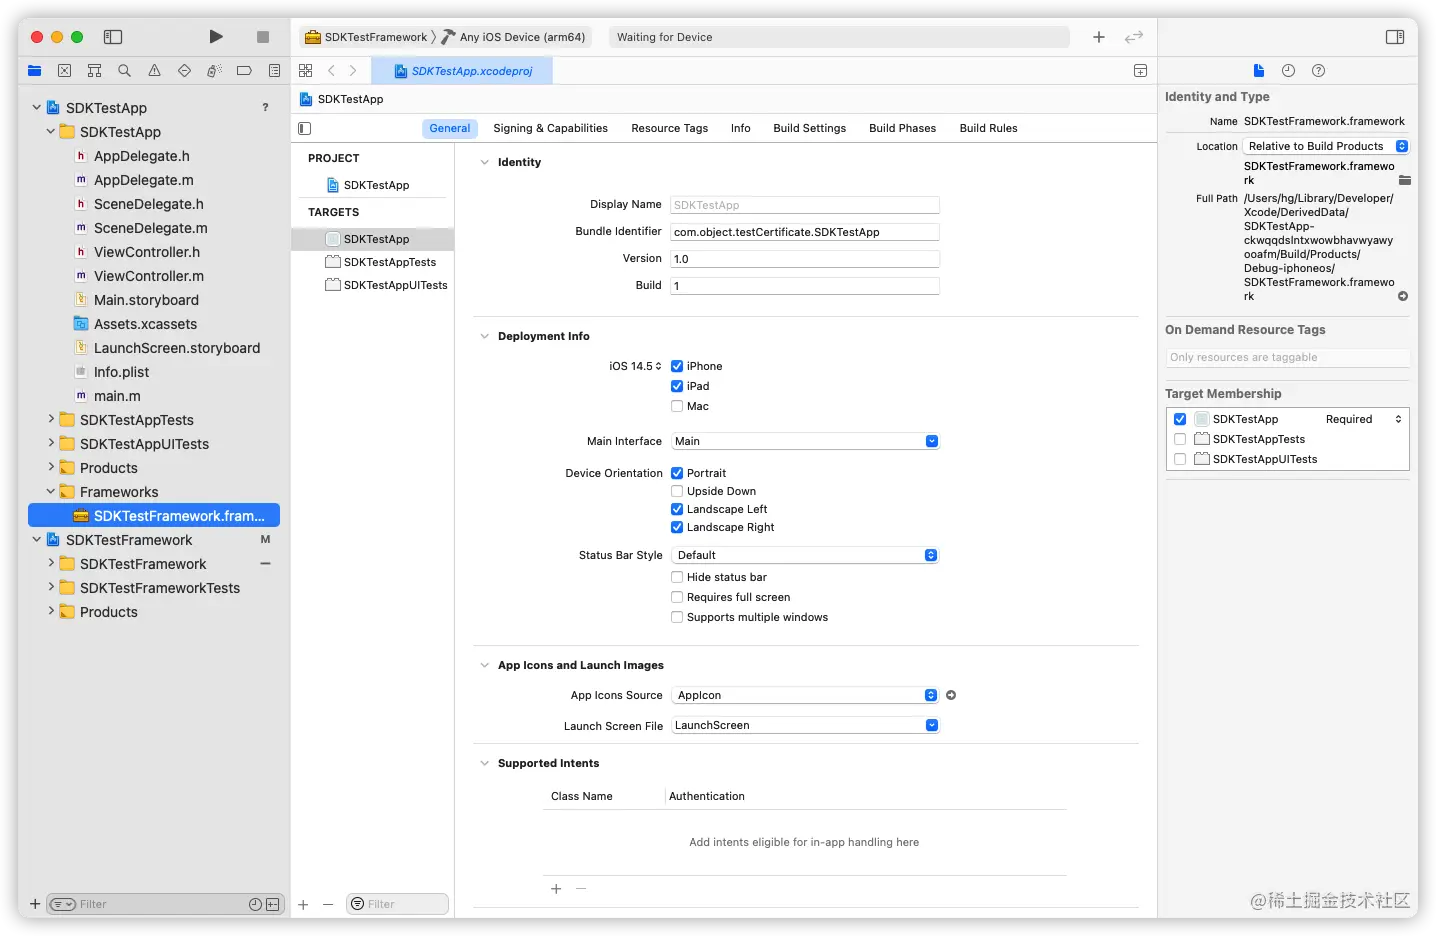The height and width of the screenshot is (936, 1436).
Task: Toggle the left navigator sidebar
Action: [x=113, y=37]
